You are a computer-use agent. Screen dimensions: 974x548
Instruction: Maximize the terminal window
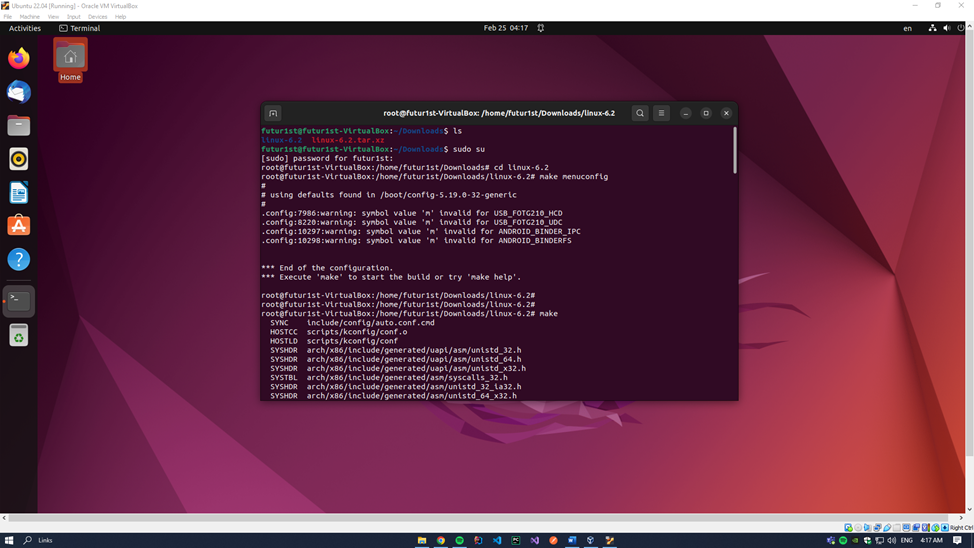pyautogui.click(x=706, y=113)
